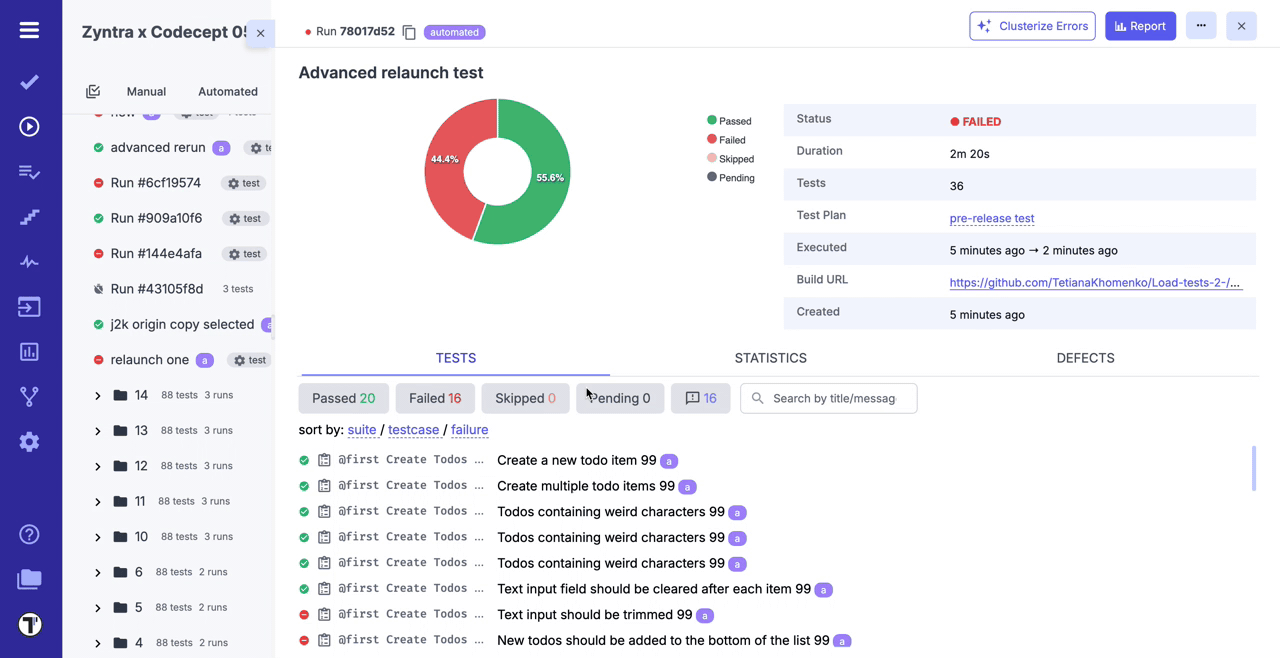Switch to the Automated runs tab
The width and height of the screenshot is (1280, 658).
point(228,91)
